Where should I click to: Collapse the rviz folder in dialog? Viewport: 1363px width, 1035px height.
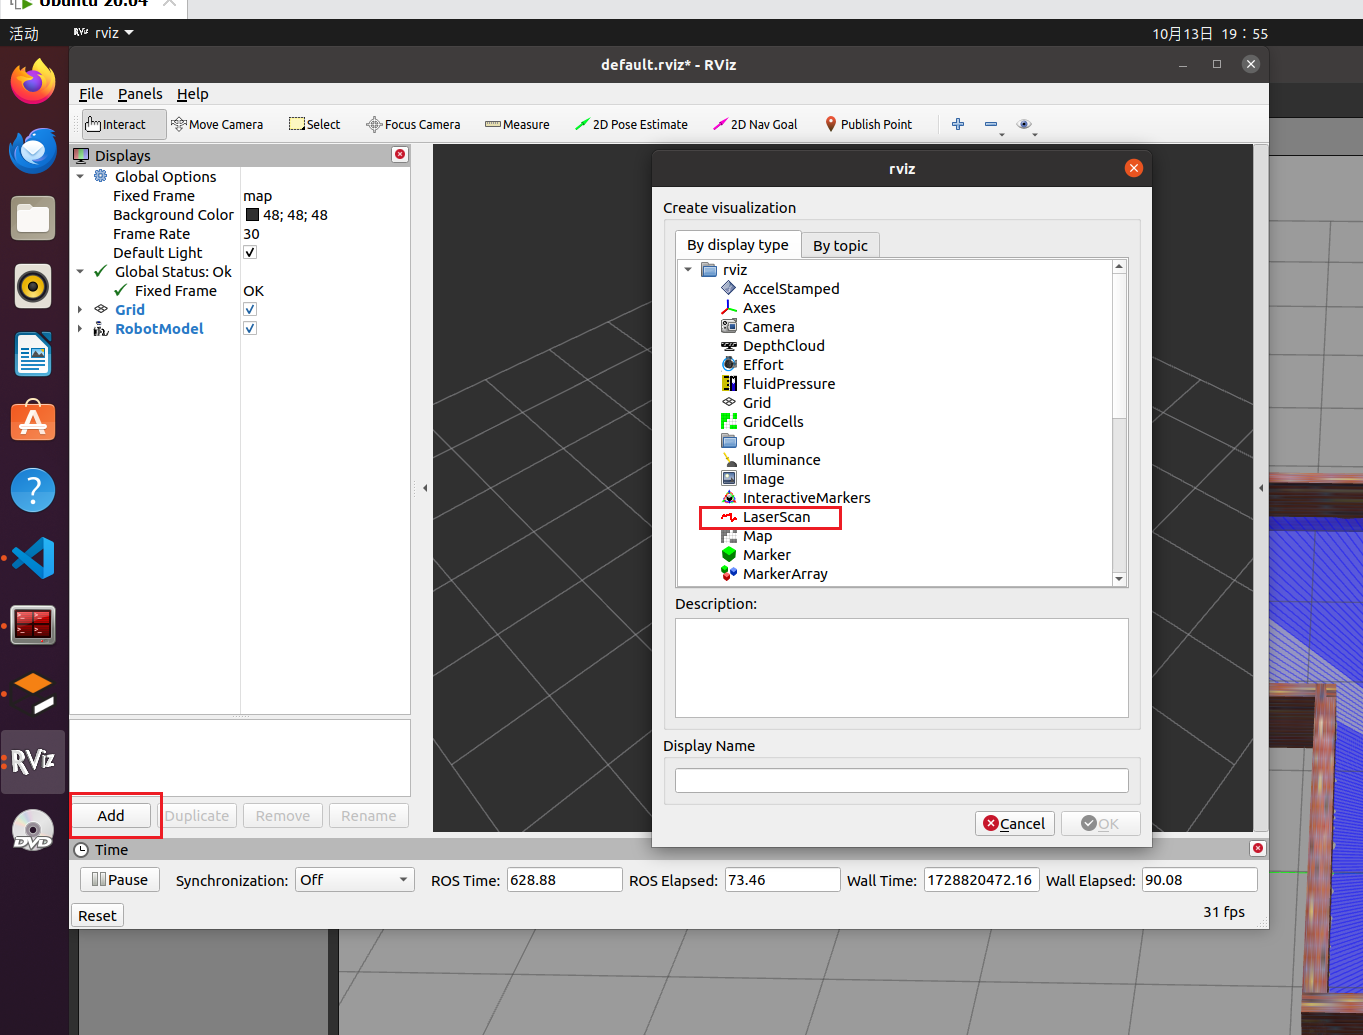[x=688, y=270]
